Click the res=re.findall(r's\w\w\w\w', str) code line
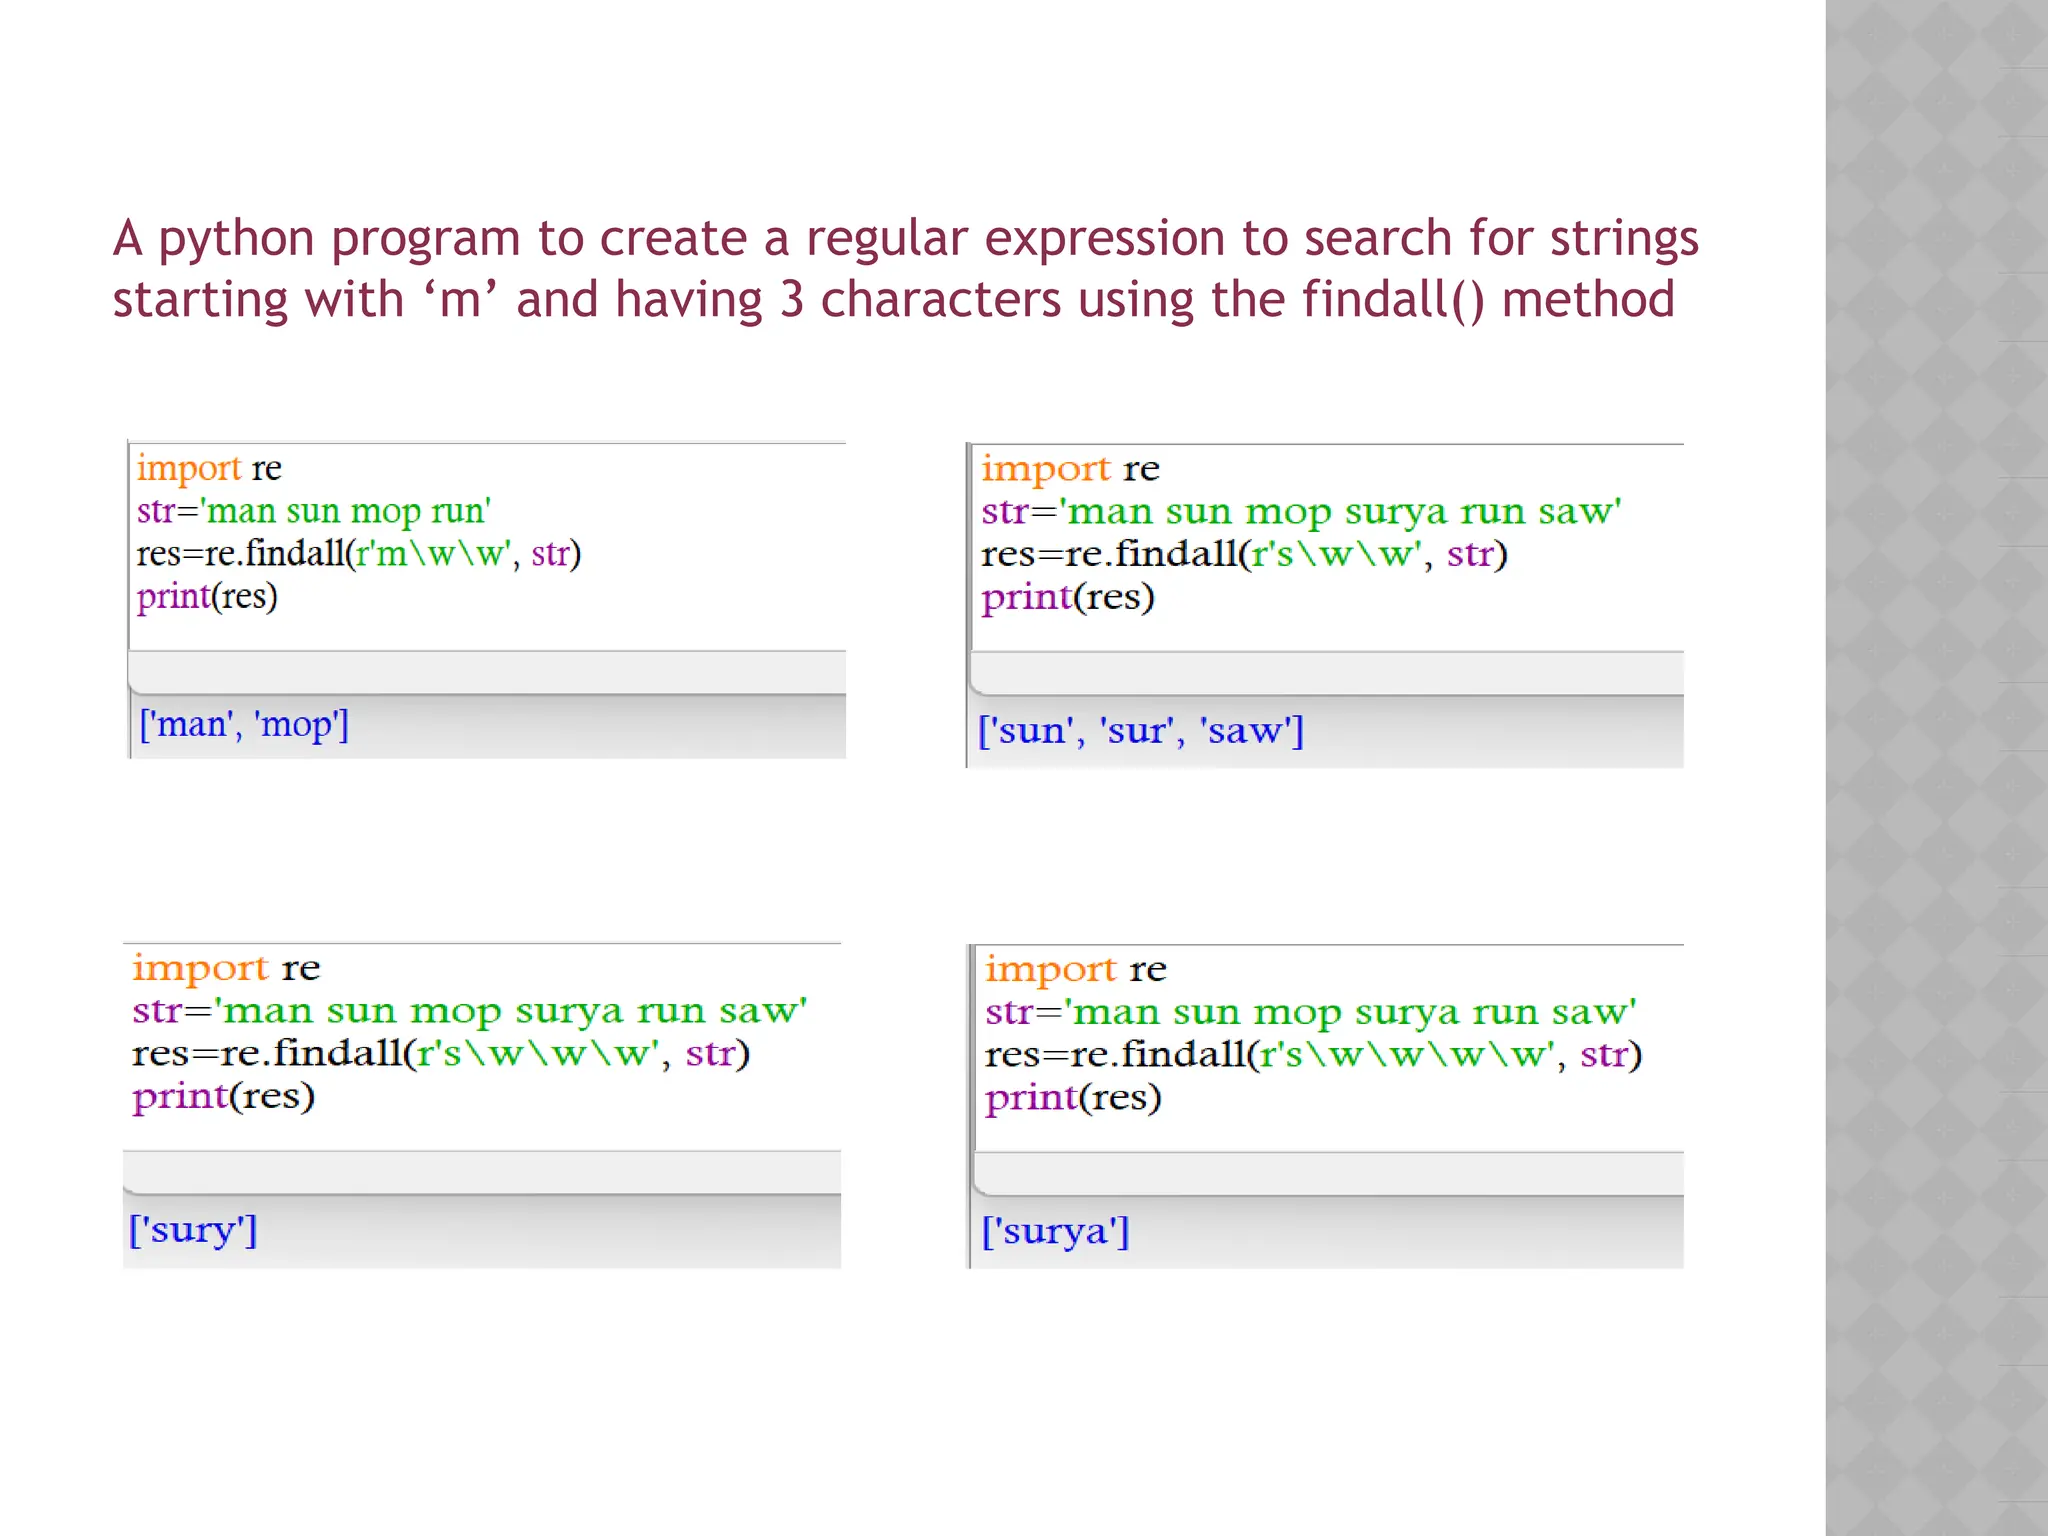Viewport: 2048px width, 1536px height. 1313,1055
